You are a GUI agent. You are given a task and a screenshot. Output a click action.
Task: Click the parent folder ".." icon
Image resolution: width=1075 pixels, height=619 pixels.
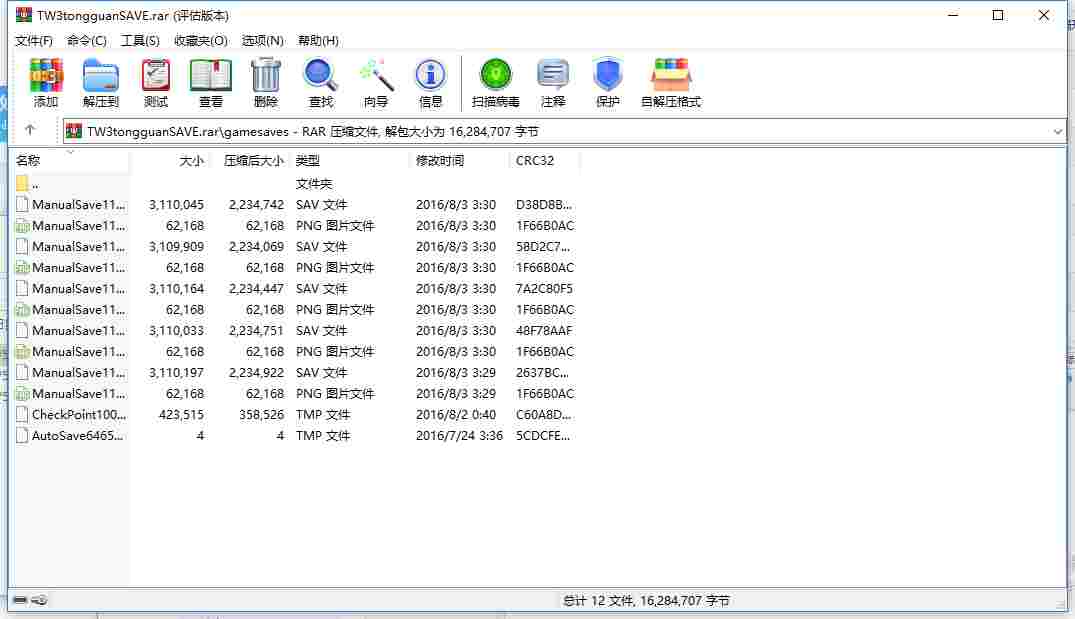(x=22, y=184)
